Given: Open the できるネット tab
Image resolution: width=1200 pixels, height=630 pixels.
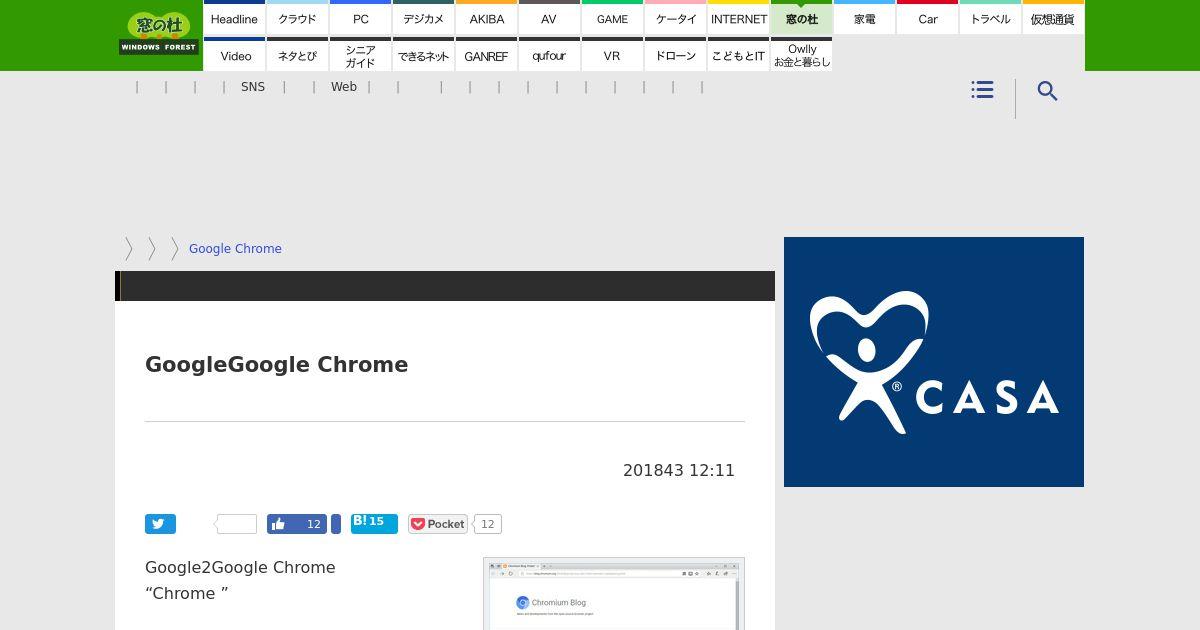Looking at the screenshot, I should point(423,55).
